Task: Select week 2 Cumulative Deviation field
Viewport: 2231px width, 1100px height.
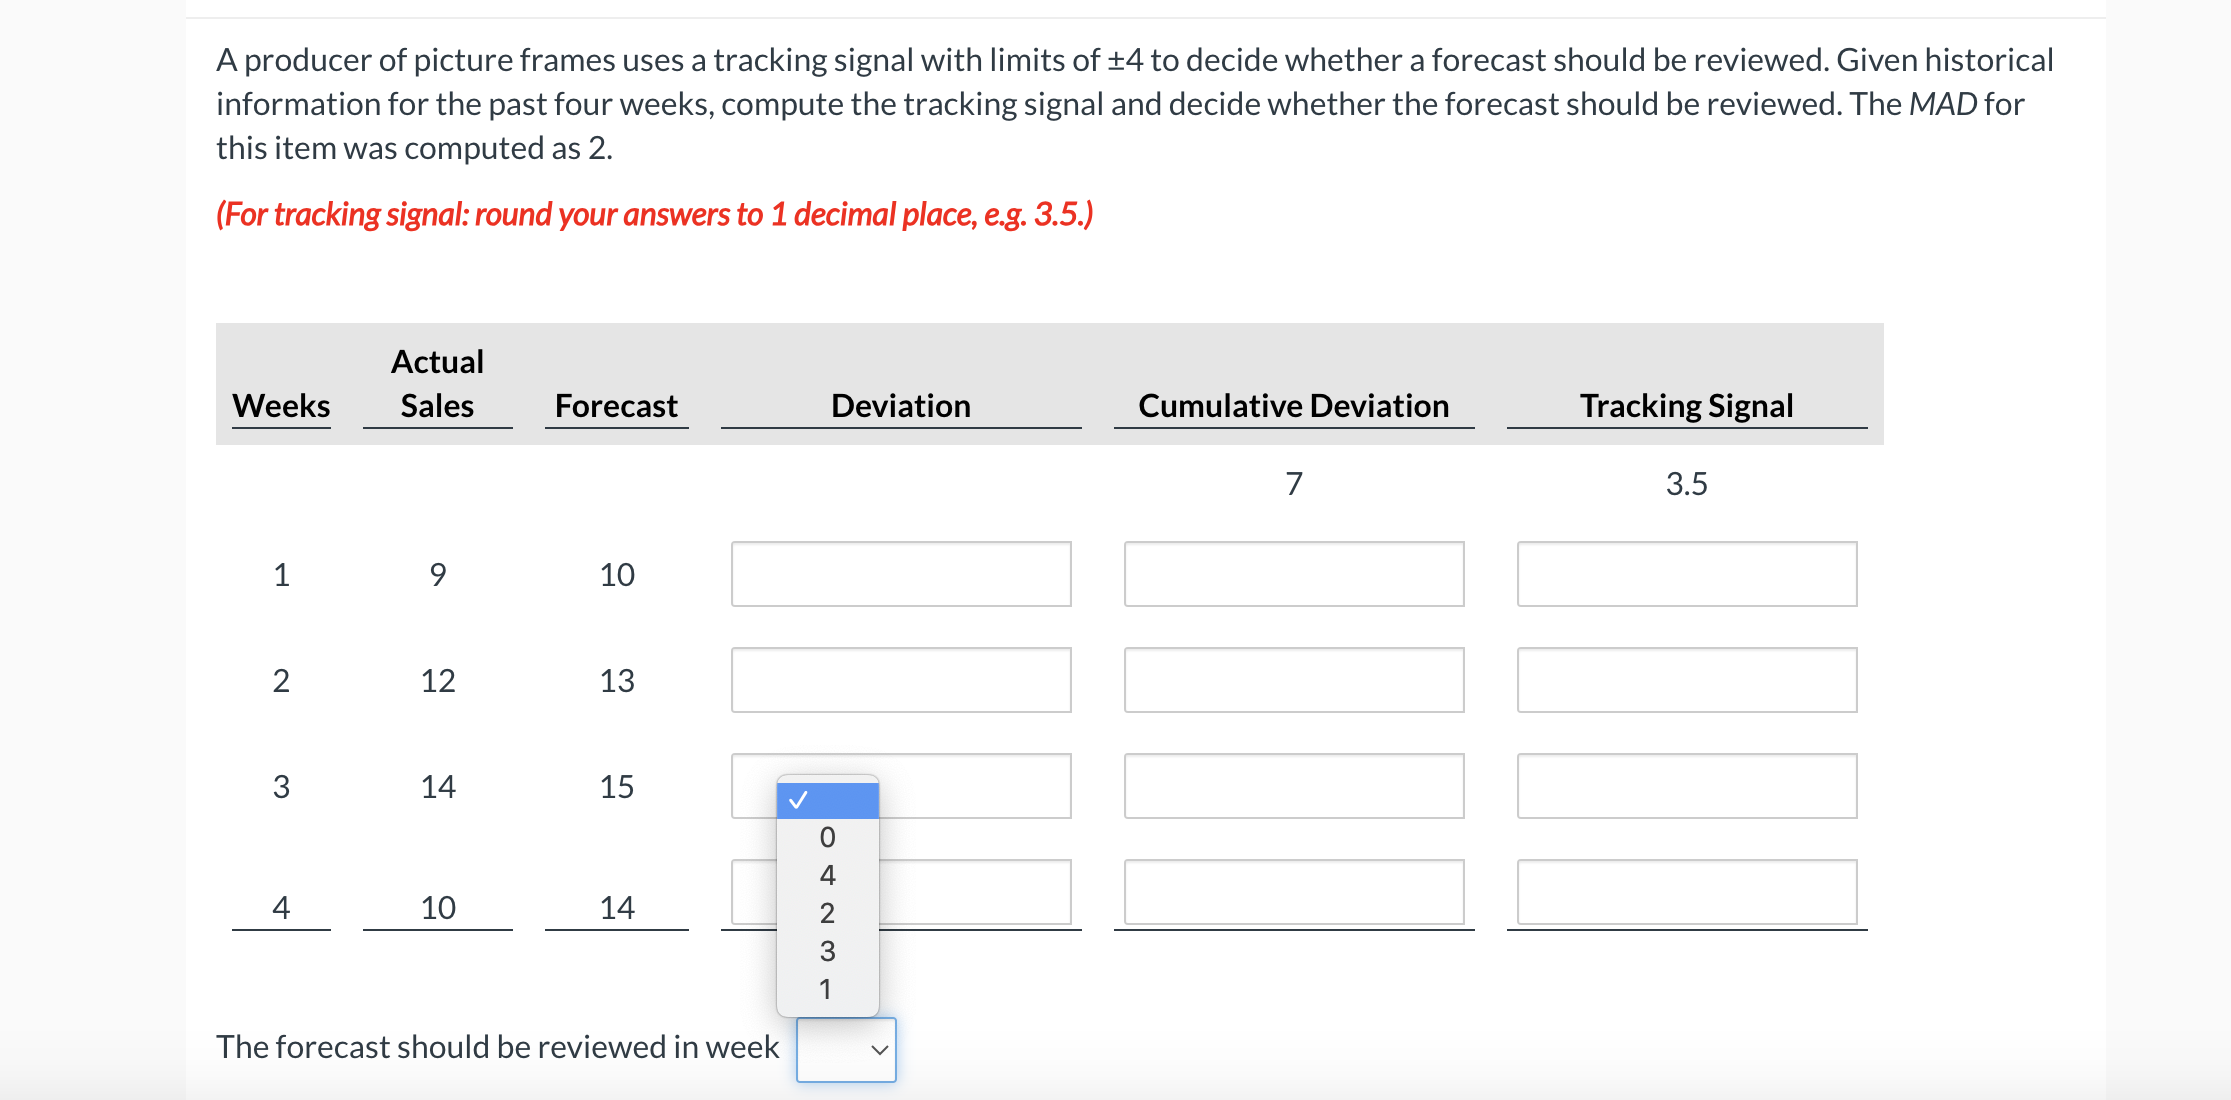Action: click(x=1294, y=680)
